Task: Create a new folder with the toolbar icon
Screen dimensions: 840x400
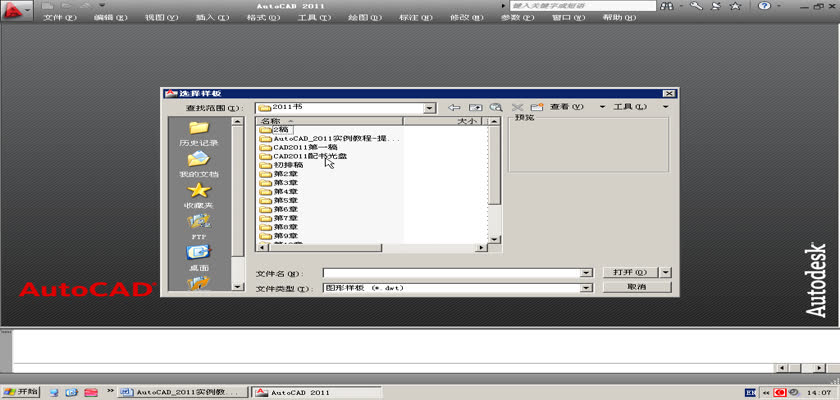Action: (536, 107)
